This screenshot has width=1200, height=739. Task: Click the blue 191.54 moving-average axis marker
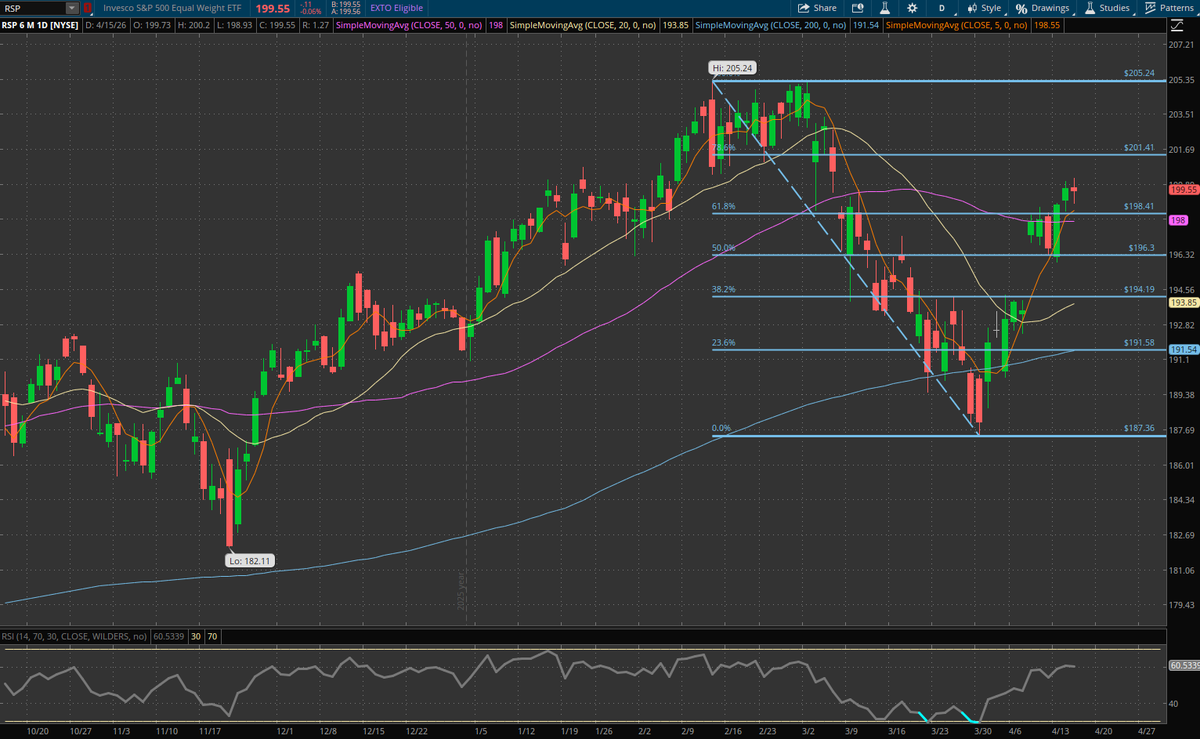(x=1184, y=349)
